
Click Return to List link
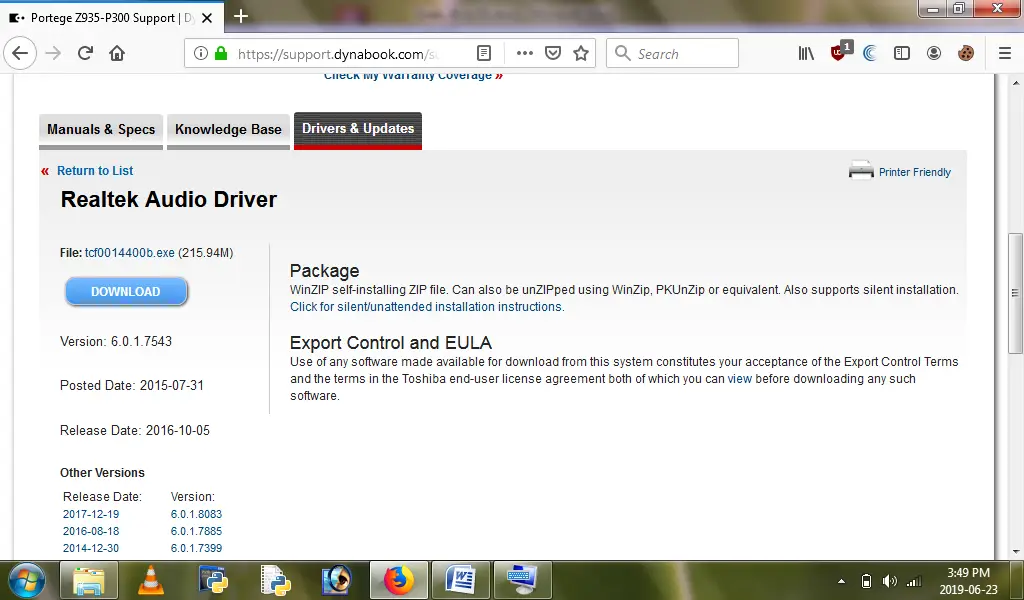tap(95, 171)
